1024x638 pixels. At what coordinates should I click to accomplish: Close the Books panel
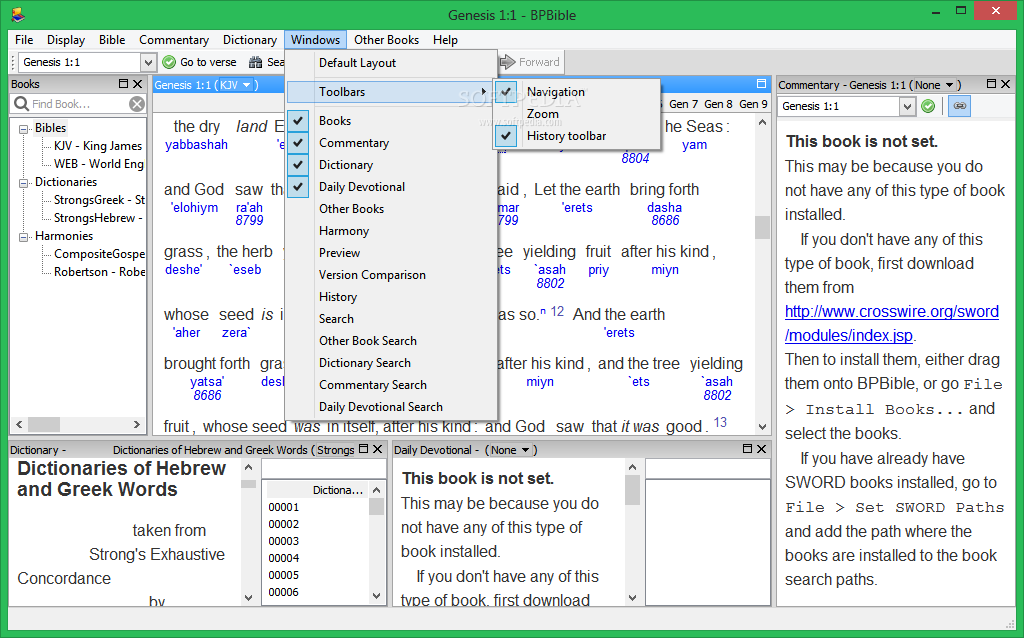tap(137, 84)
